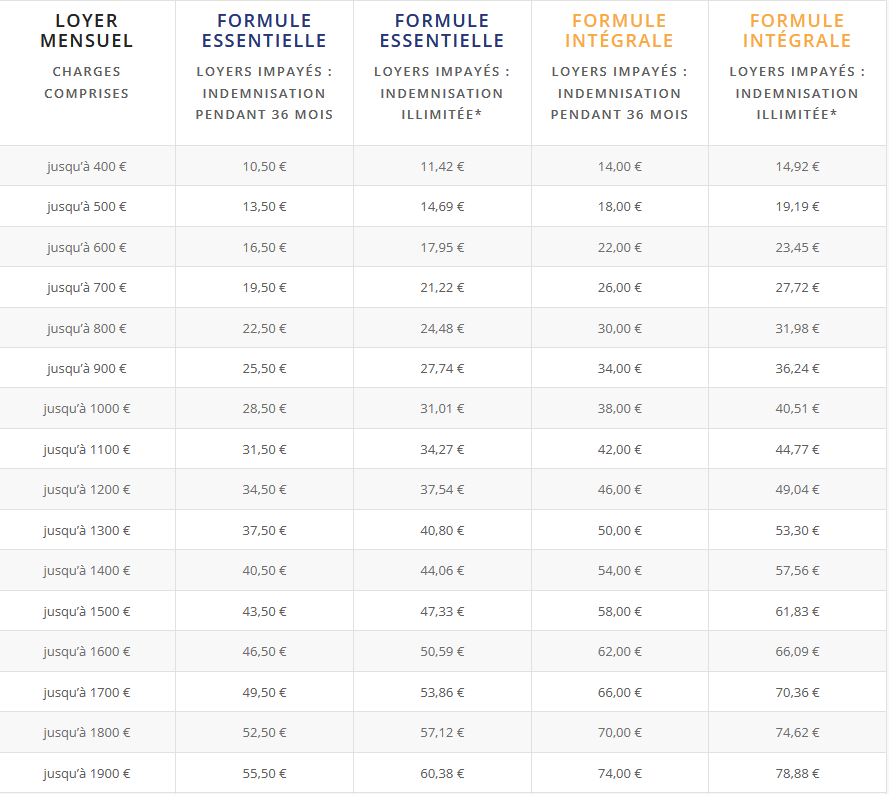Click the '18,00 €' price cell
The image size is (889, 794).
pyautogui.click(x=619, y=207)
